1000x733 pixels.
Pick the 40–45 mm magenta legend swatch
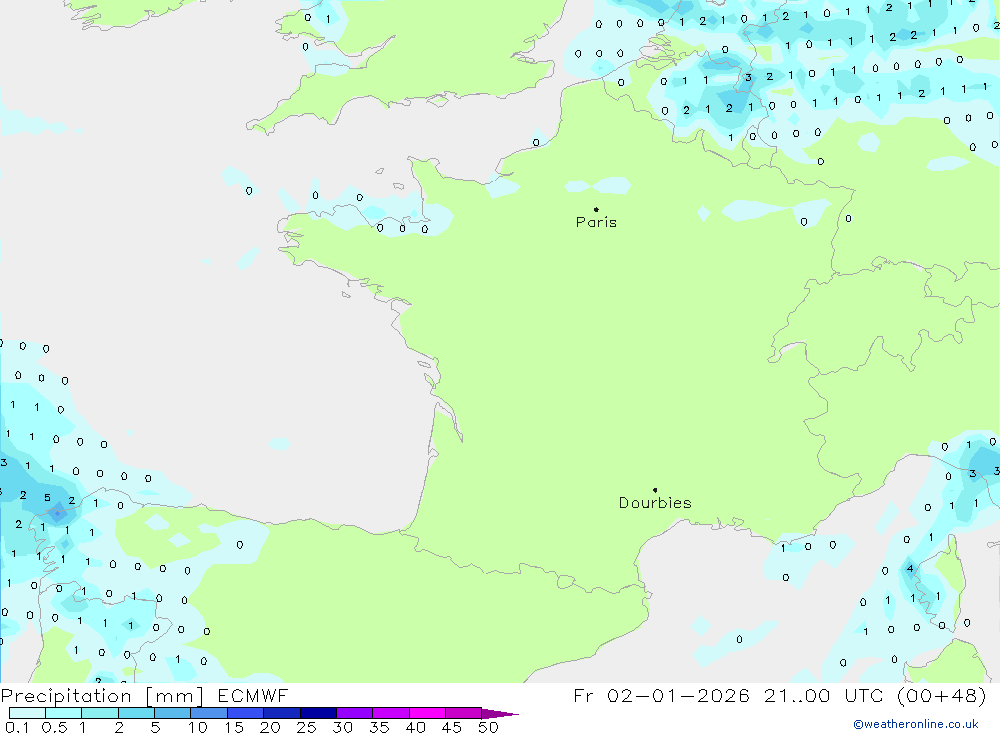(x=427, y=713)
